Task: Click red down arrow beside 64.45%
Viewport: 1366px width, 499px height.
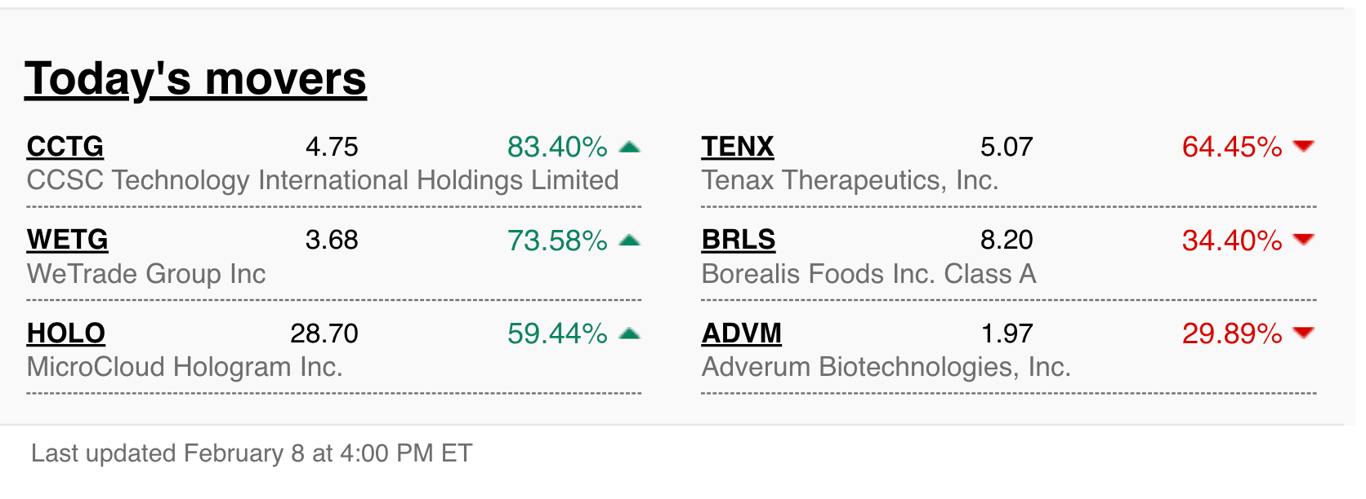Action: (x=1303, y=147)
